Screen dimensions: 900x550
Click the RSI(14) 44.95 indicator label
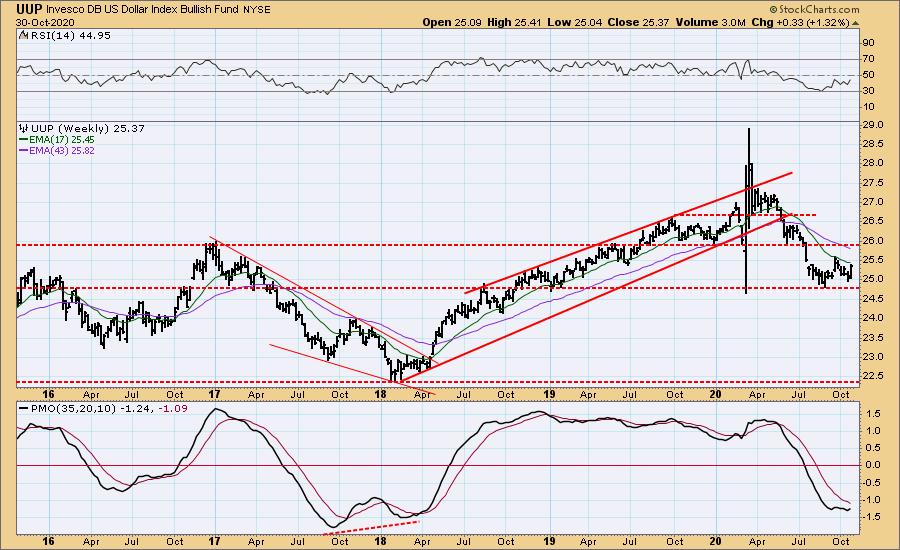click(71, 35)
